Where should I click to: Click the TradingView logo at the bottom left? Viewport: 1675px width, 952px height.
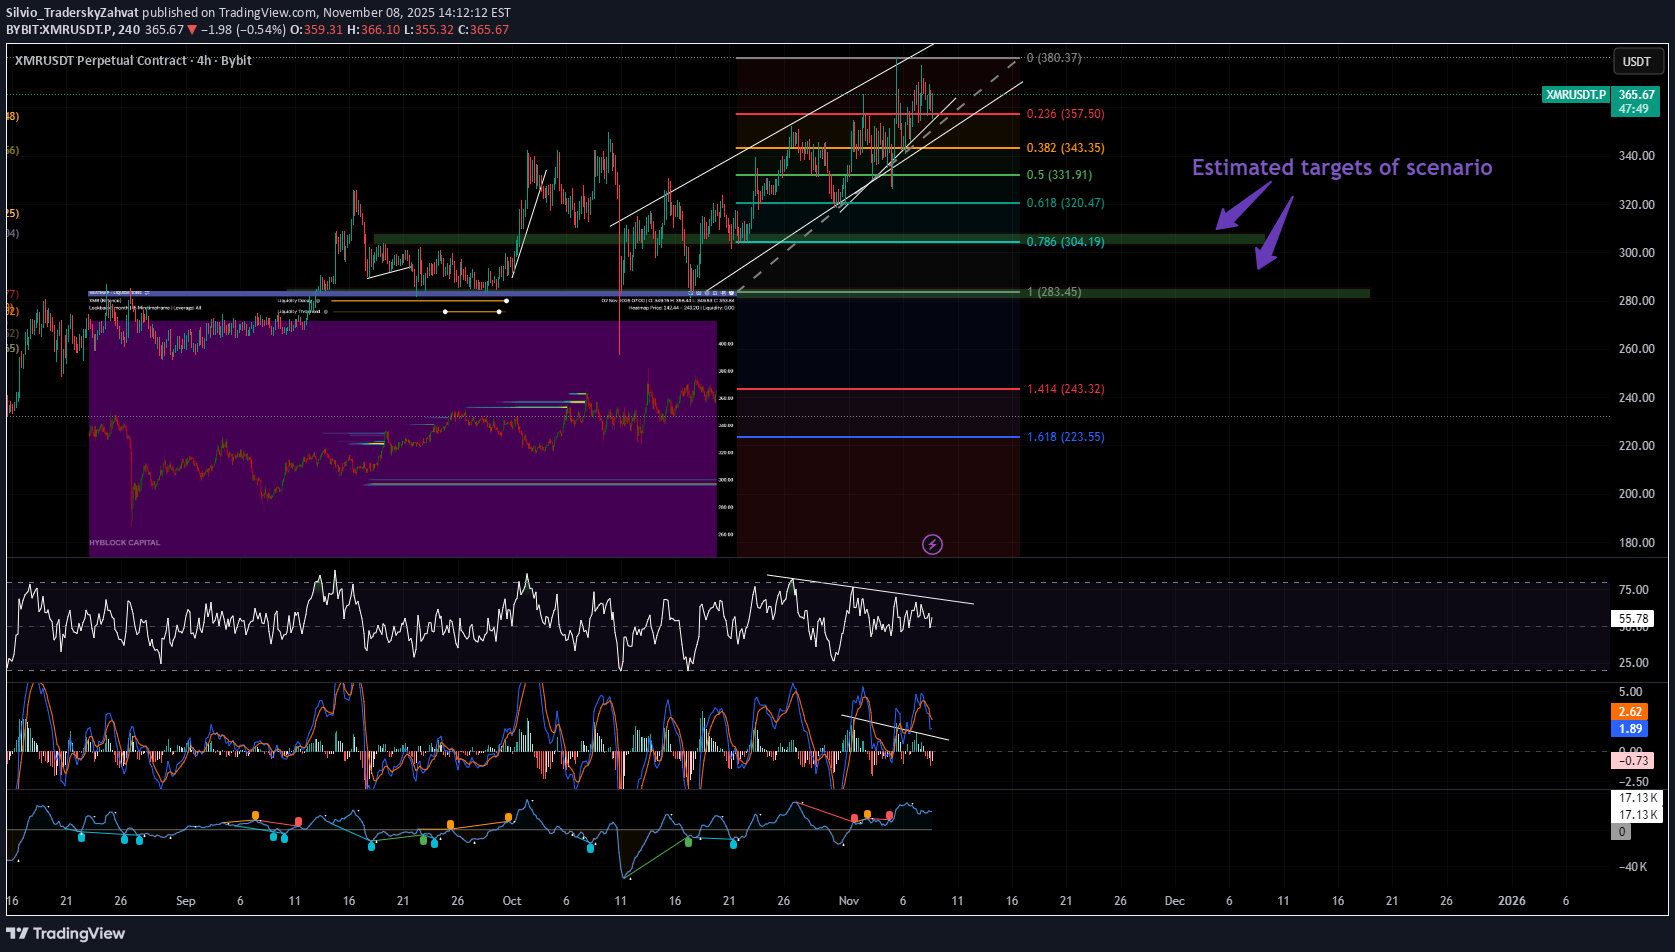(x=66, y=933)
